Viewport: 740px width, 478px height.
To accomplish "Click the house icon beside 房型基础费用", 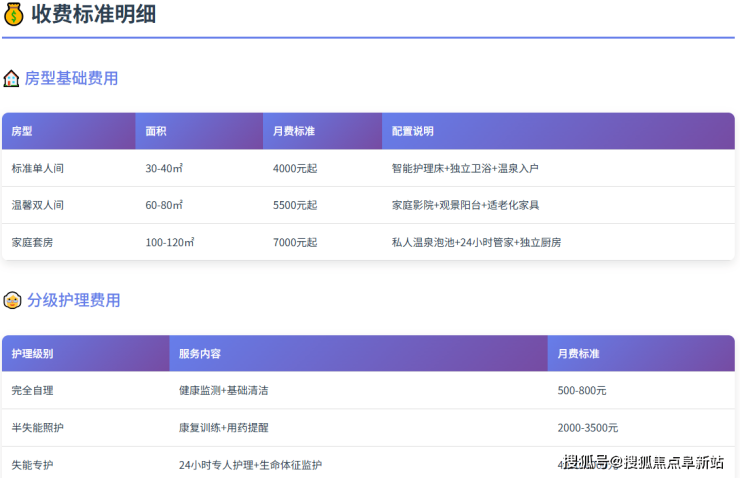I will pos(12,78).
